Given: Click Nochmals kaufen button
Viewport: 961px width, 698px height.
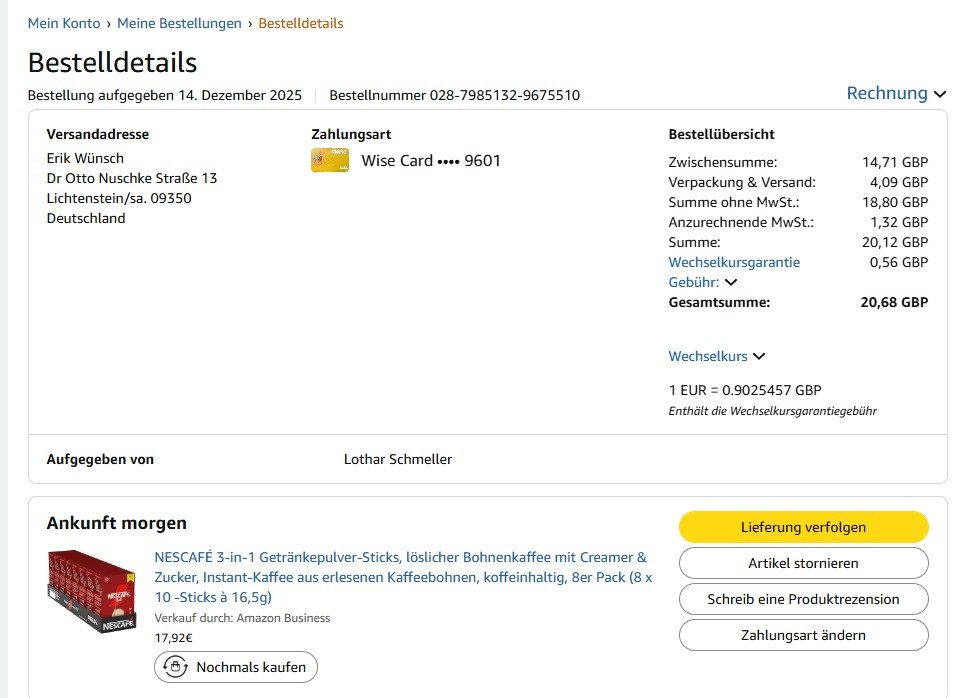Looking at the screenshot, I should 236,667.
